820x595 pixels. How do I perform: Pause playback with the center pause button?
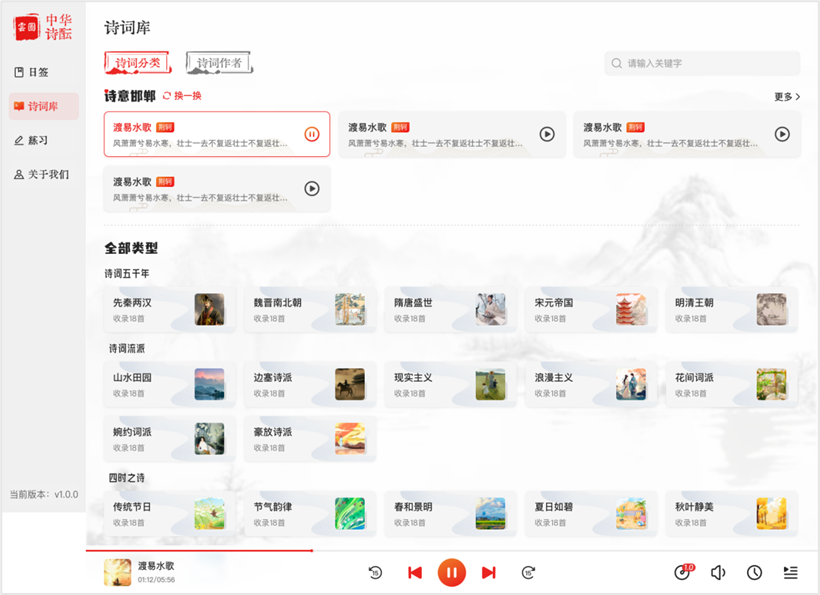[452, 572]
